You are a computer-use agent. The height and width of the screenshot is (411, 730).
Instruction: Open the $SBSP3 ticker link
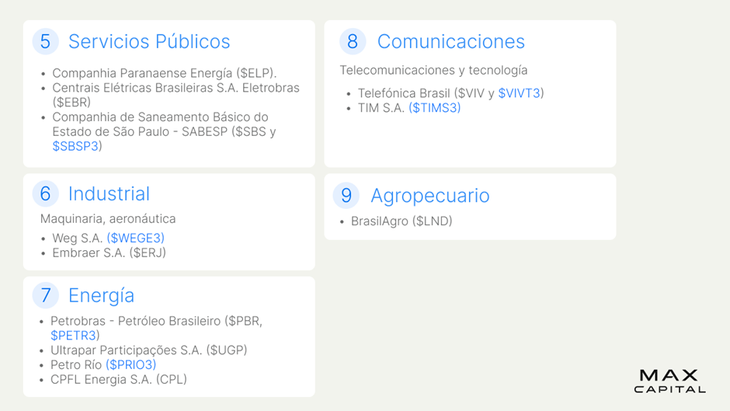click(x=75, y=146)
